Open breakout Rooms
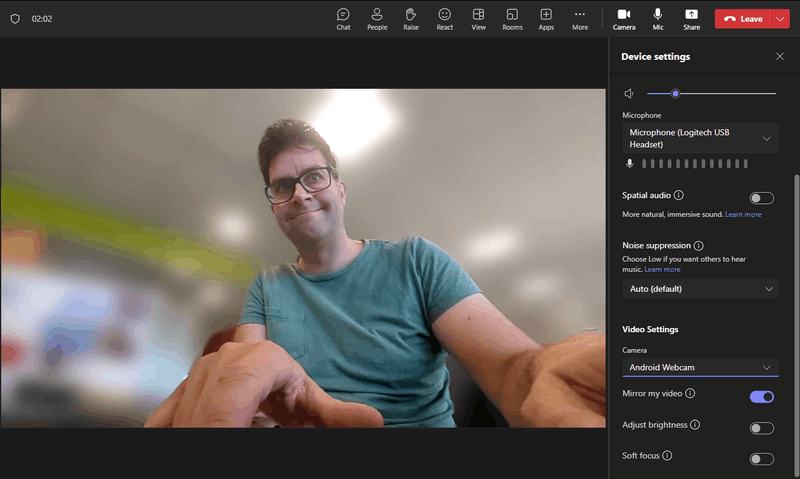This screenshot has height=479, width=800. click(512, 18)
